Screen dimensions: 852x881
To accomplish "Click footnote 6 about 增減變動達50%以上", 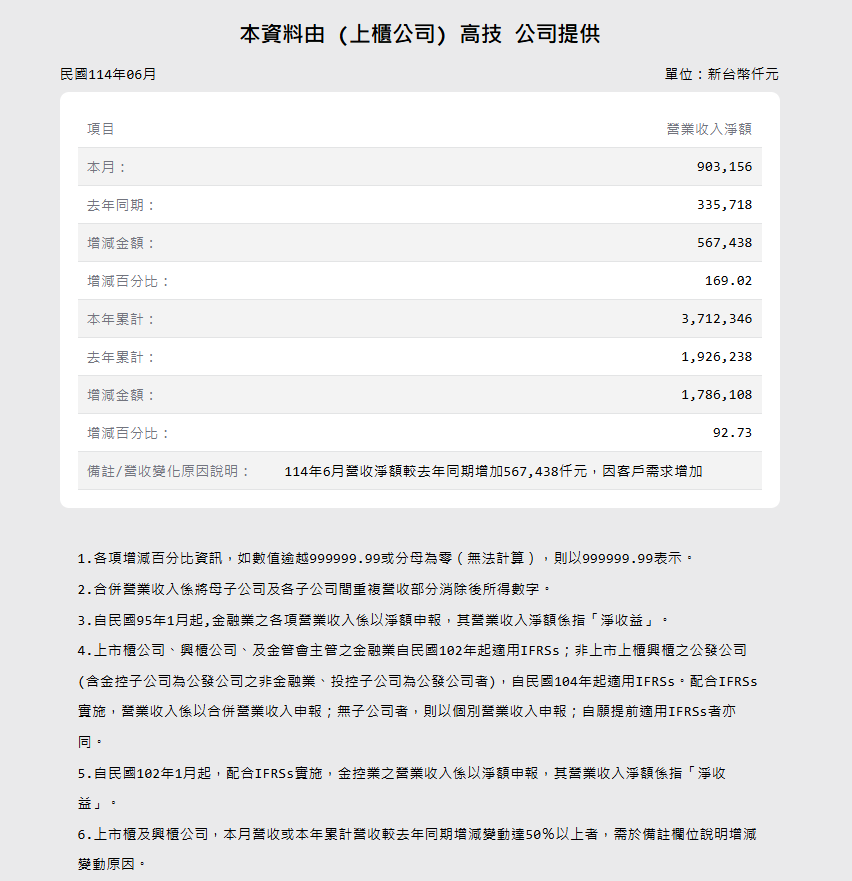I will click(417, 849).
